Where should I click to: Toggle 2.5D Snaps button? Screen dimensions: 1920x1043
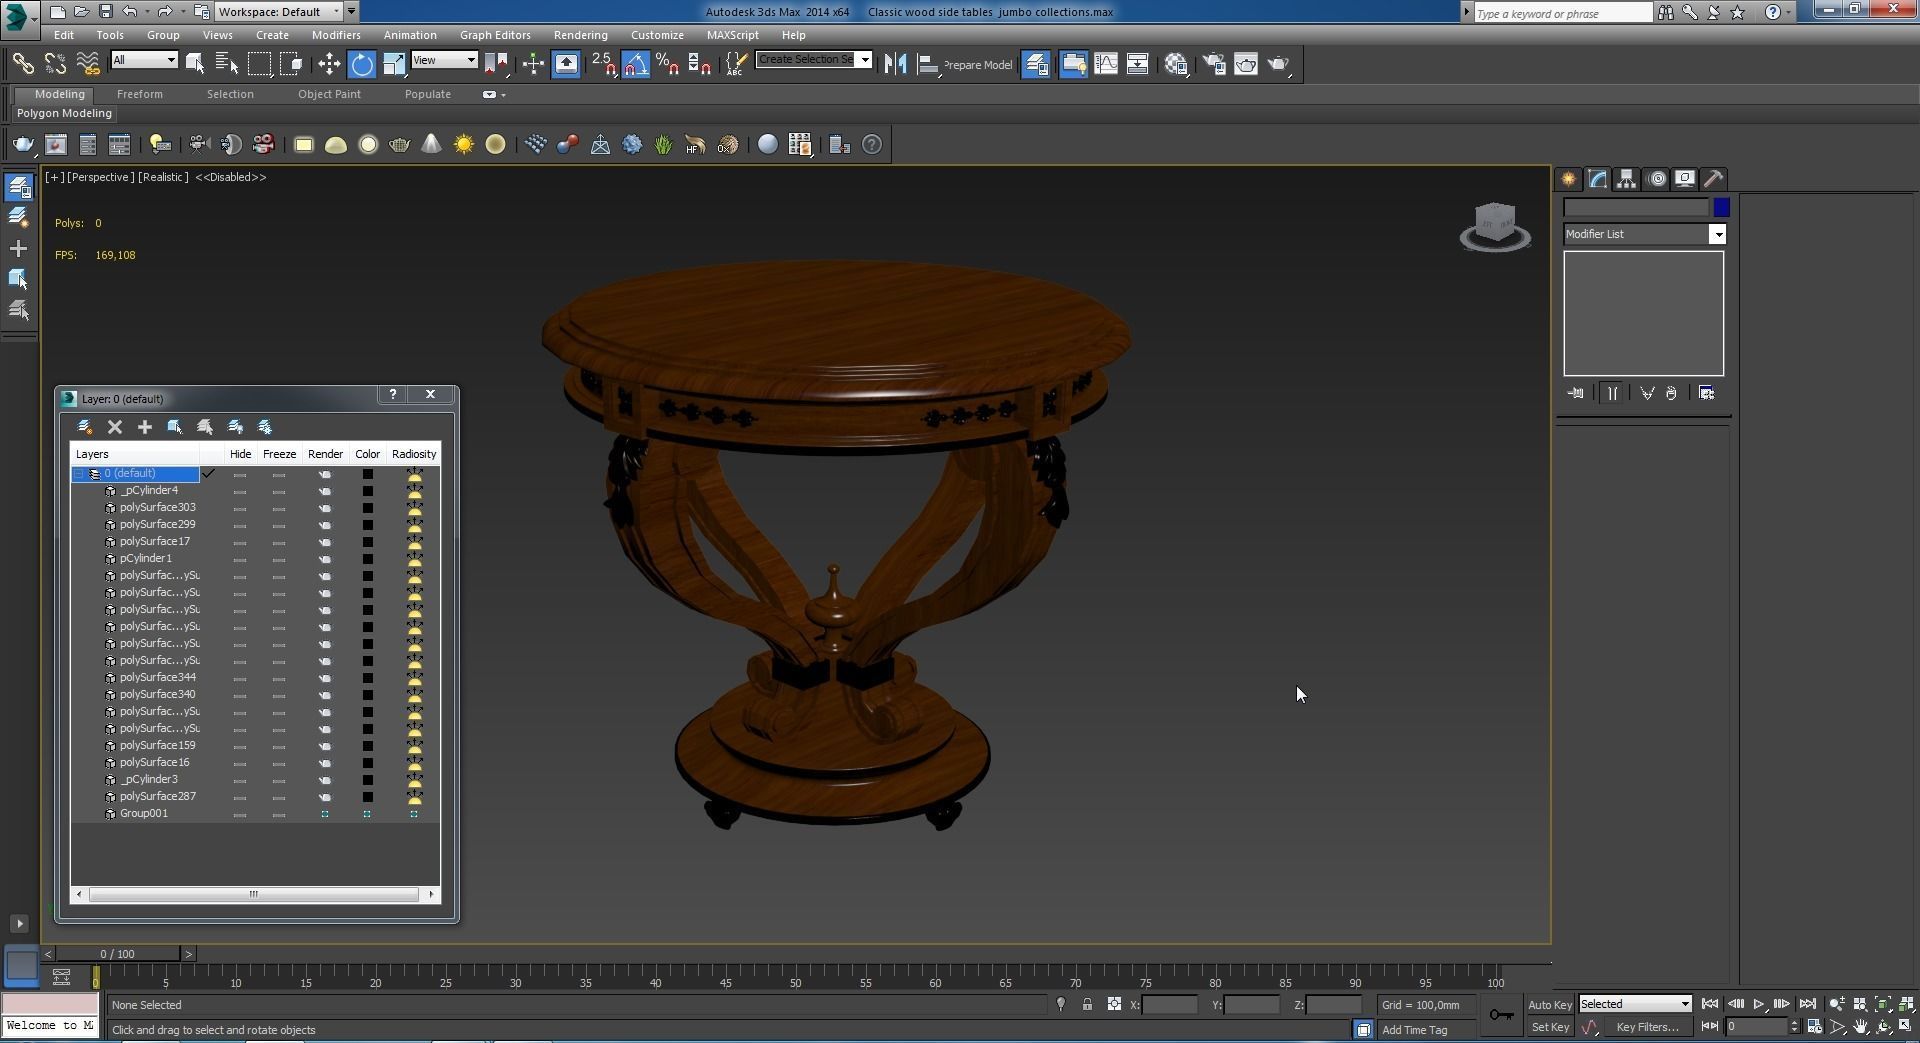click(603, 64)
